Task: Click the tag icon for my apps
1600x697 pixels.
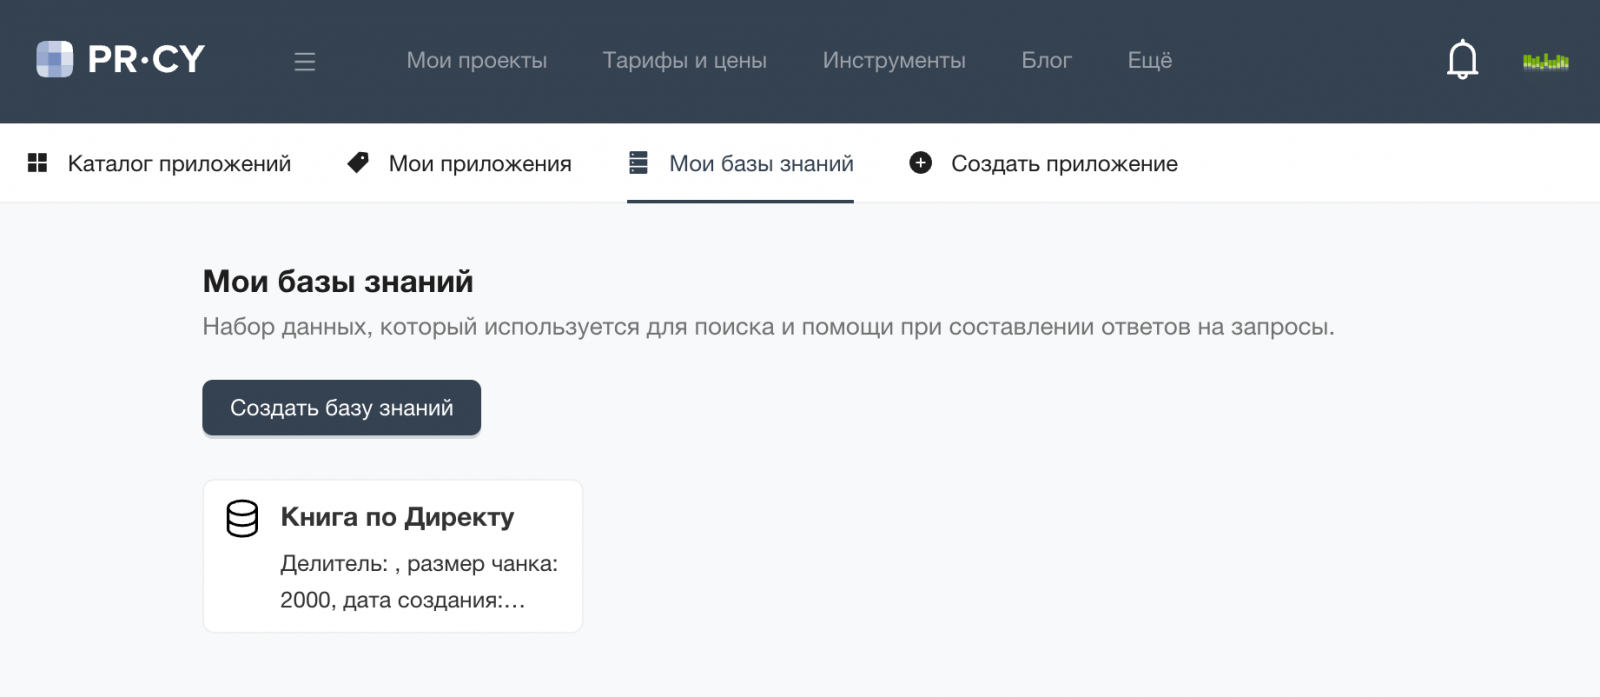Action: [358, 163]
